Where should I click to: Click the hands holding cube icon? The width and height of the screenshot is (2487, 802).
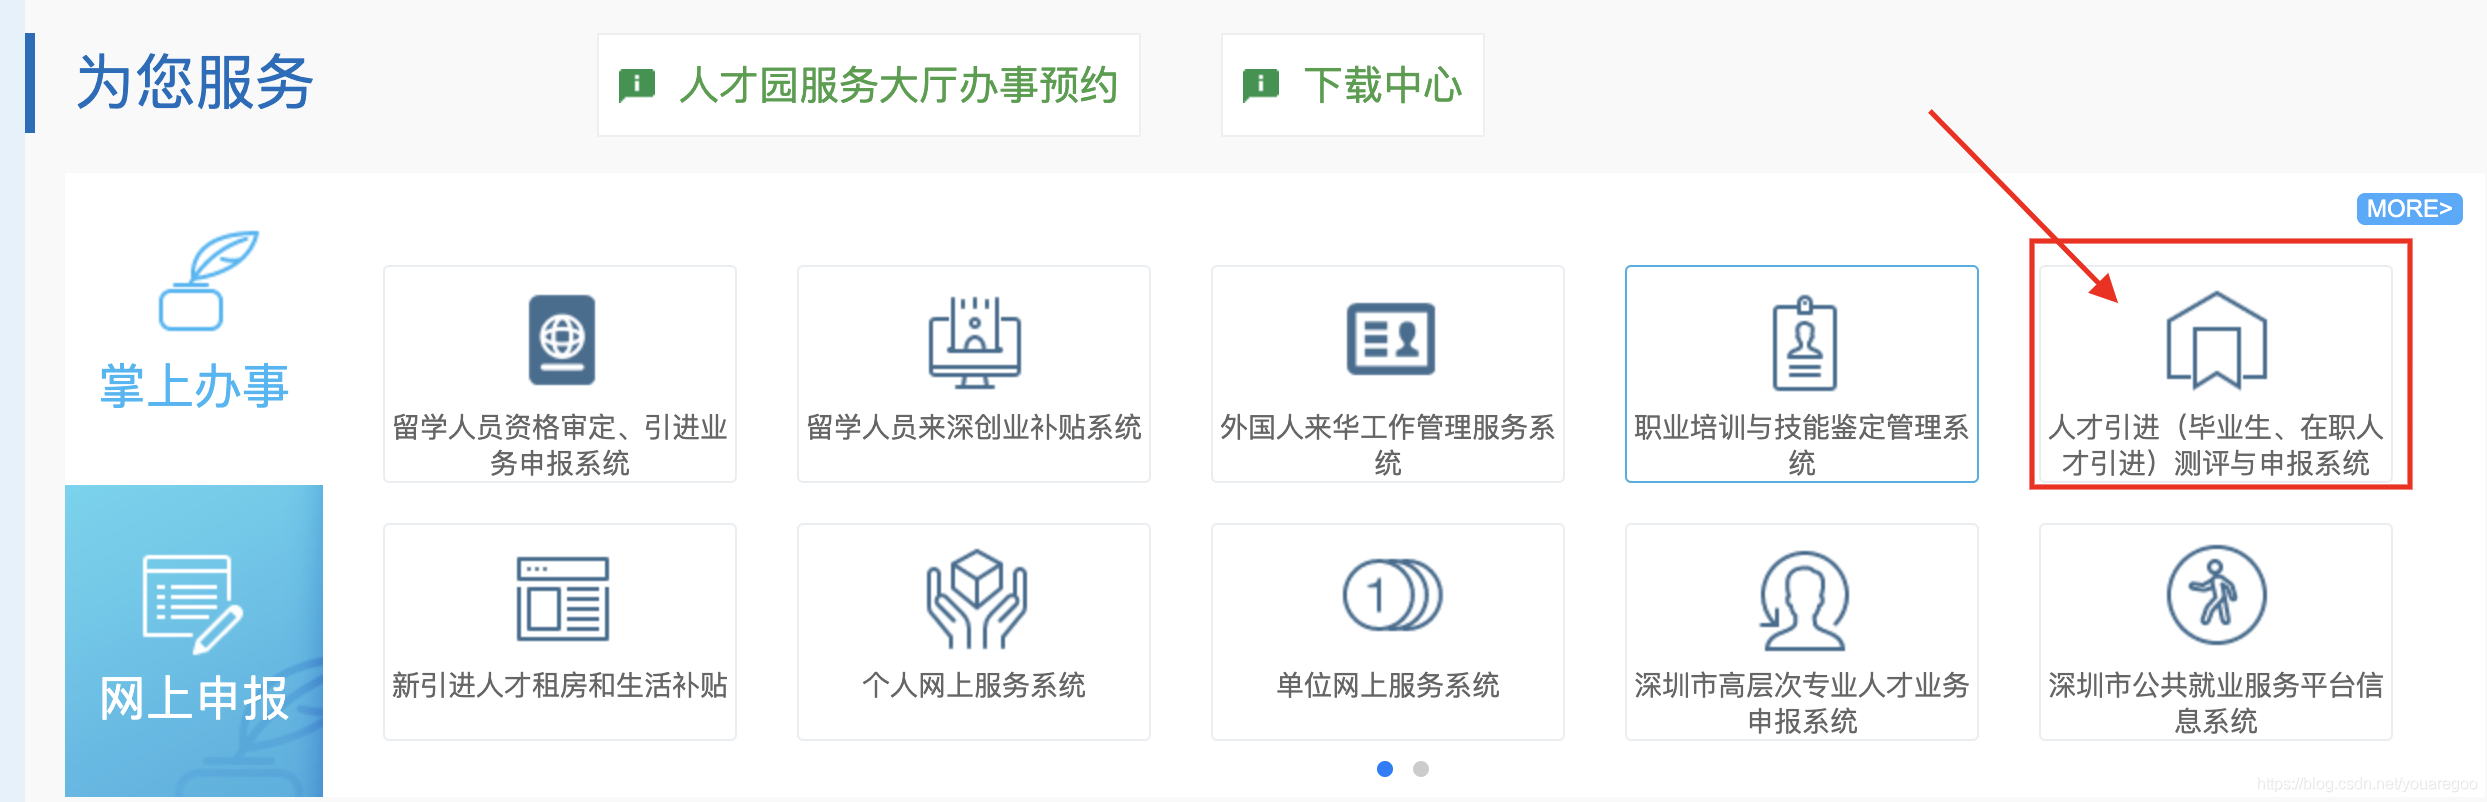(976, 598)
